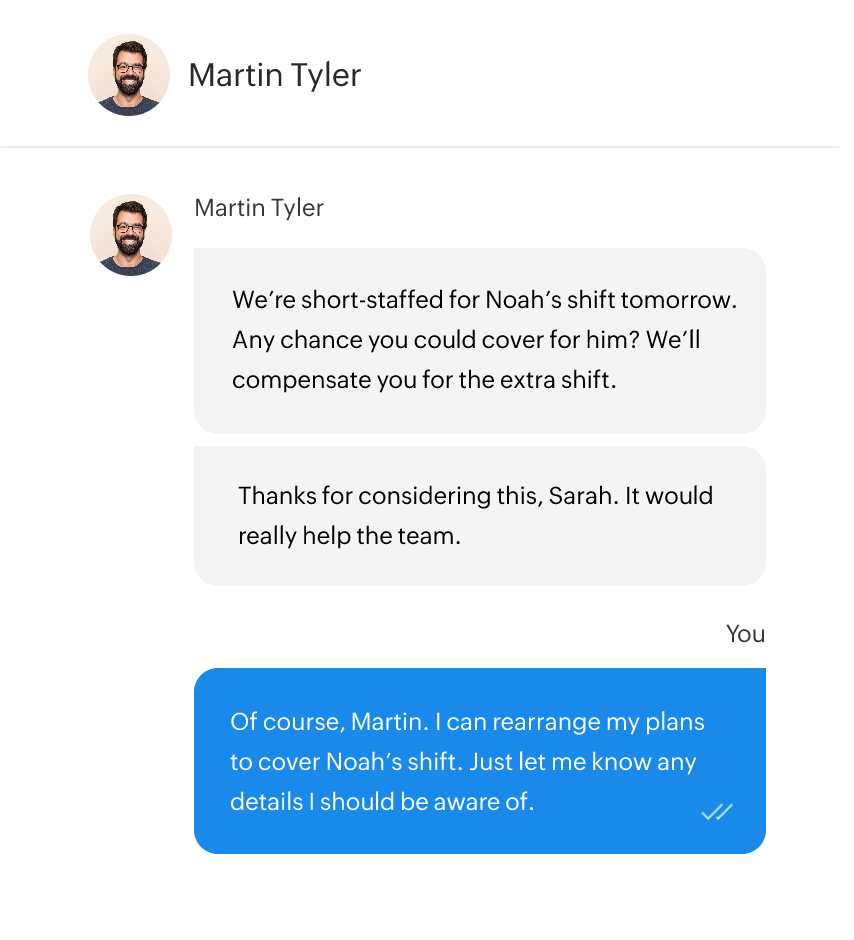Click the divider line below the chat header
The image size is (854, 940).
tap(427, 145)
